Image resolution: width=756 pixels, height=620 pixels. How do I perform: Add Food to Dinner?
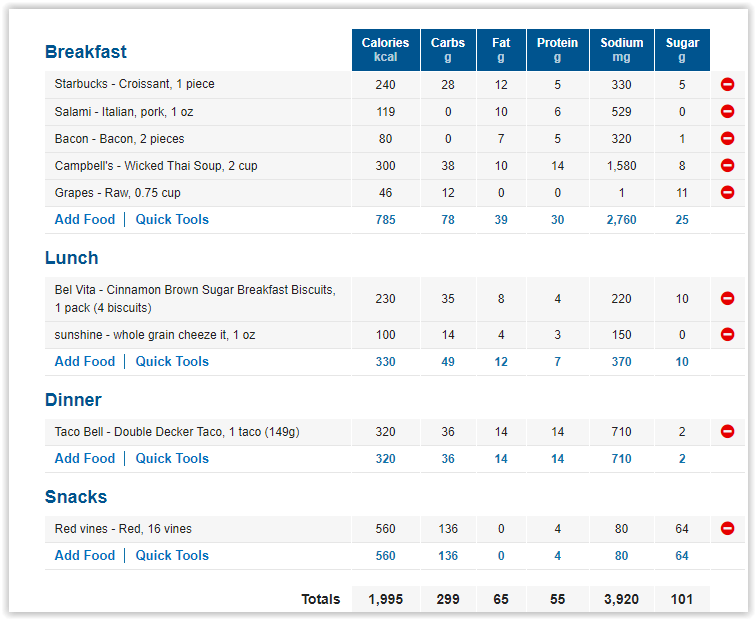pos(85,458)
